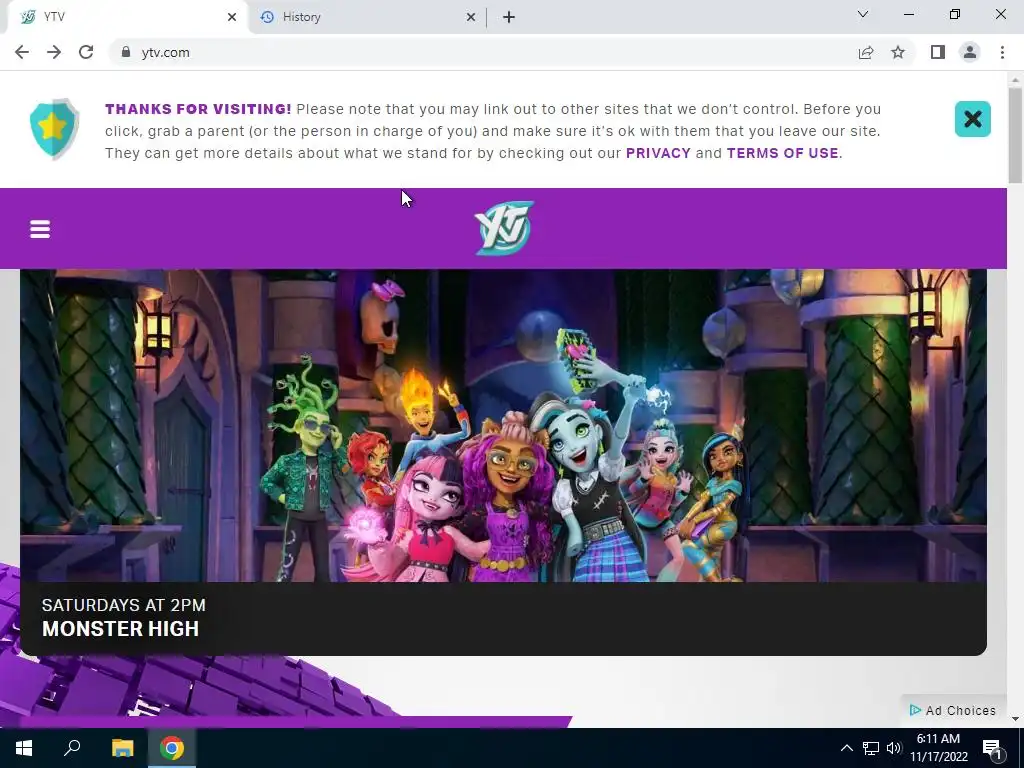Image resolution: width=1024 pixels, height=768 pixels.
Task: Open the Chrome three-dot menu
Action: click(x=1002, y=52)
